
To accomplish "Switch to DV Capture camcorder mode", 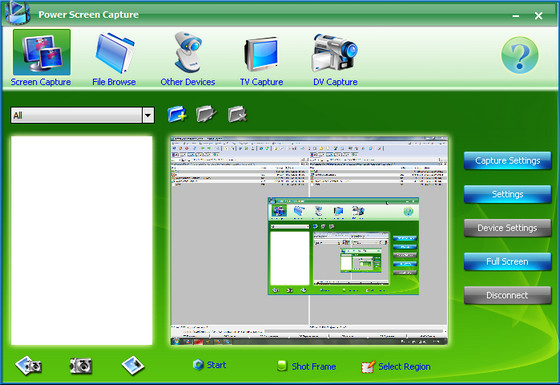I will (x=335, y=52).
